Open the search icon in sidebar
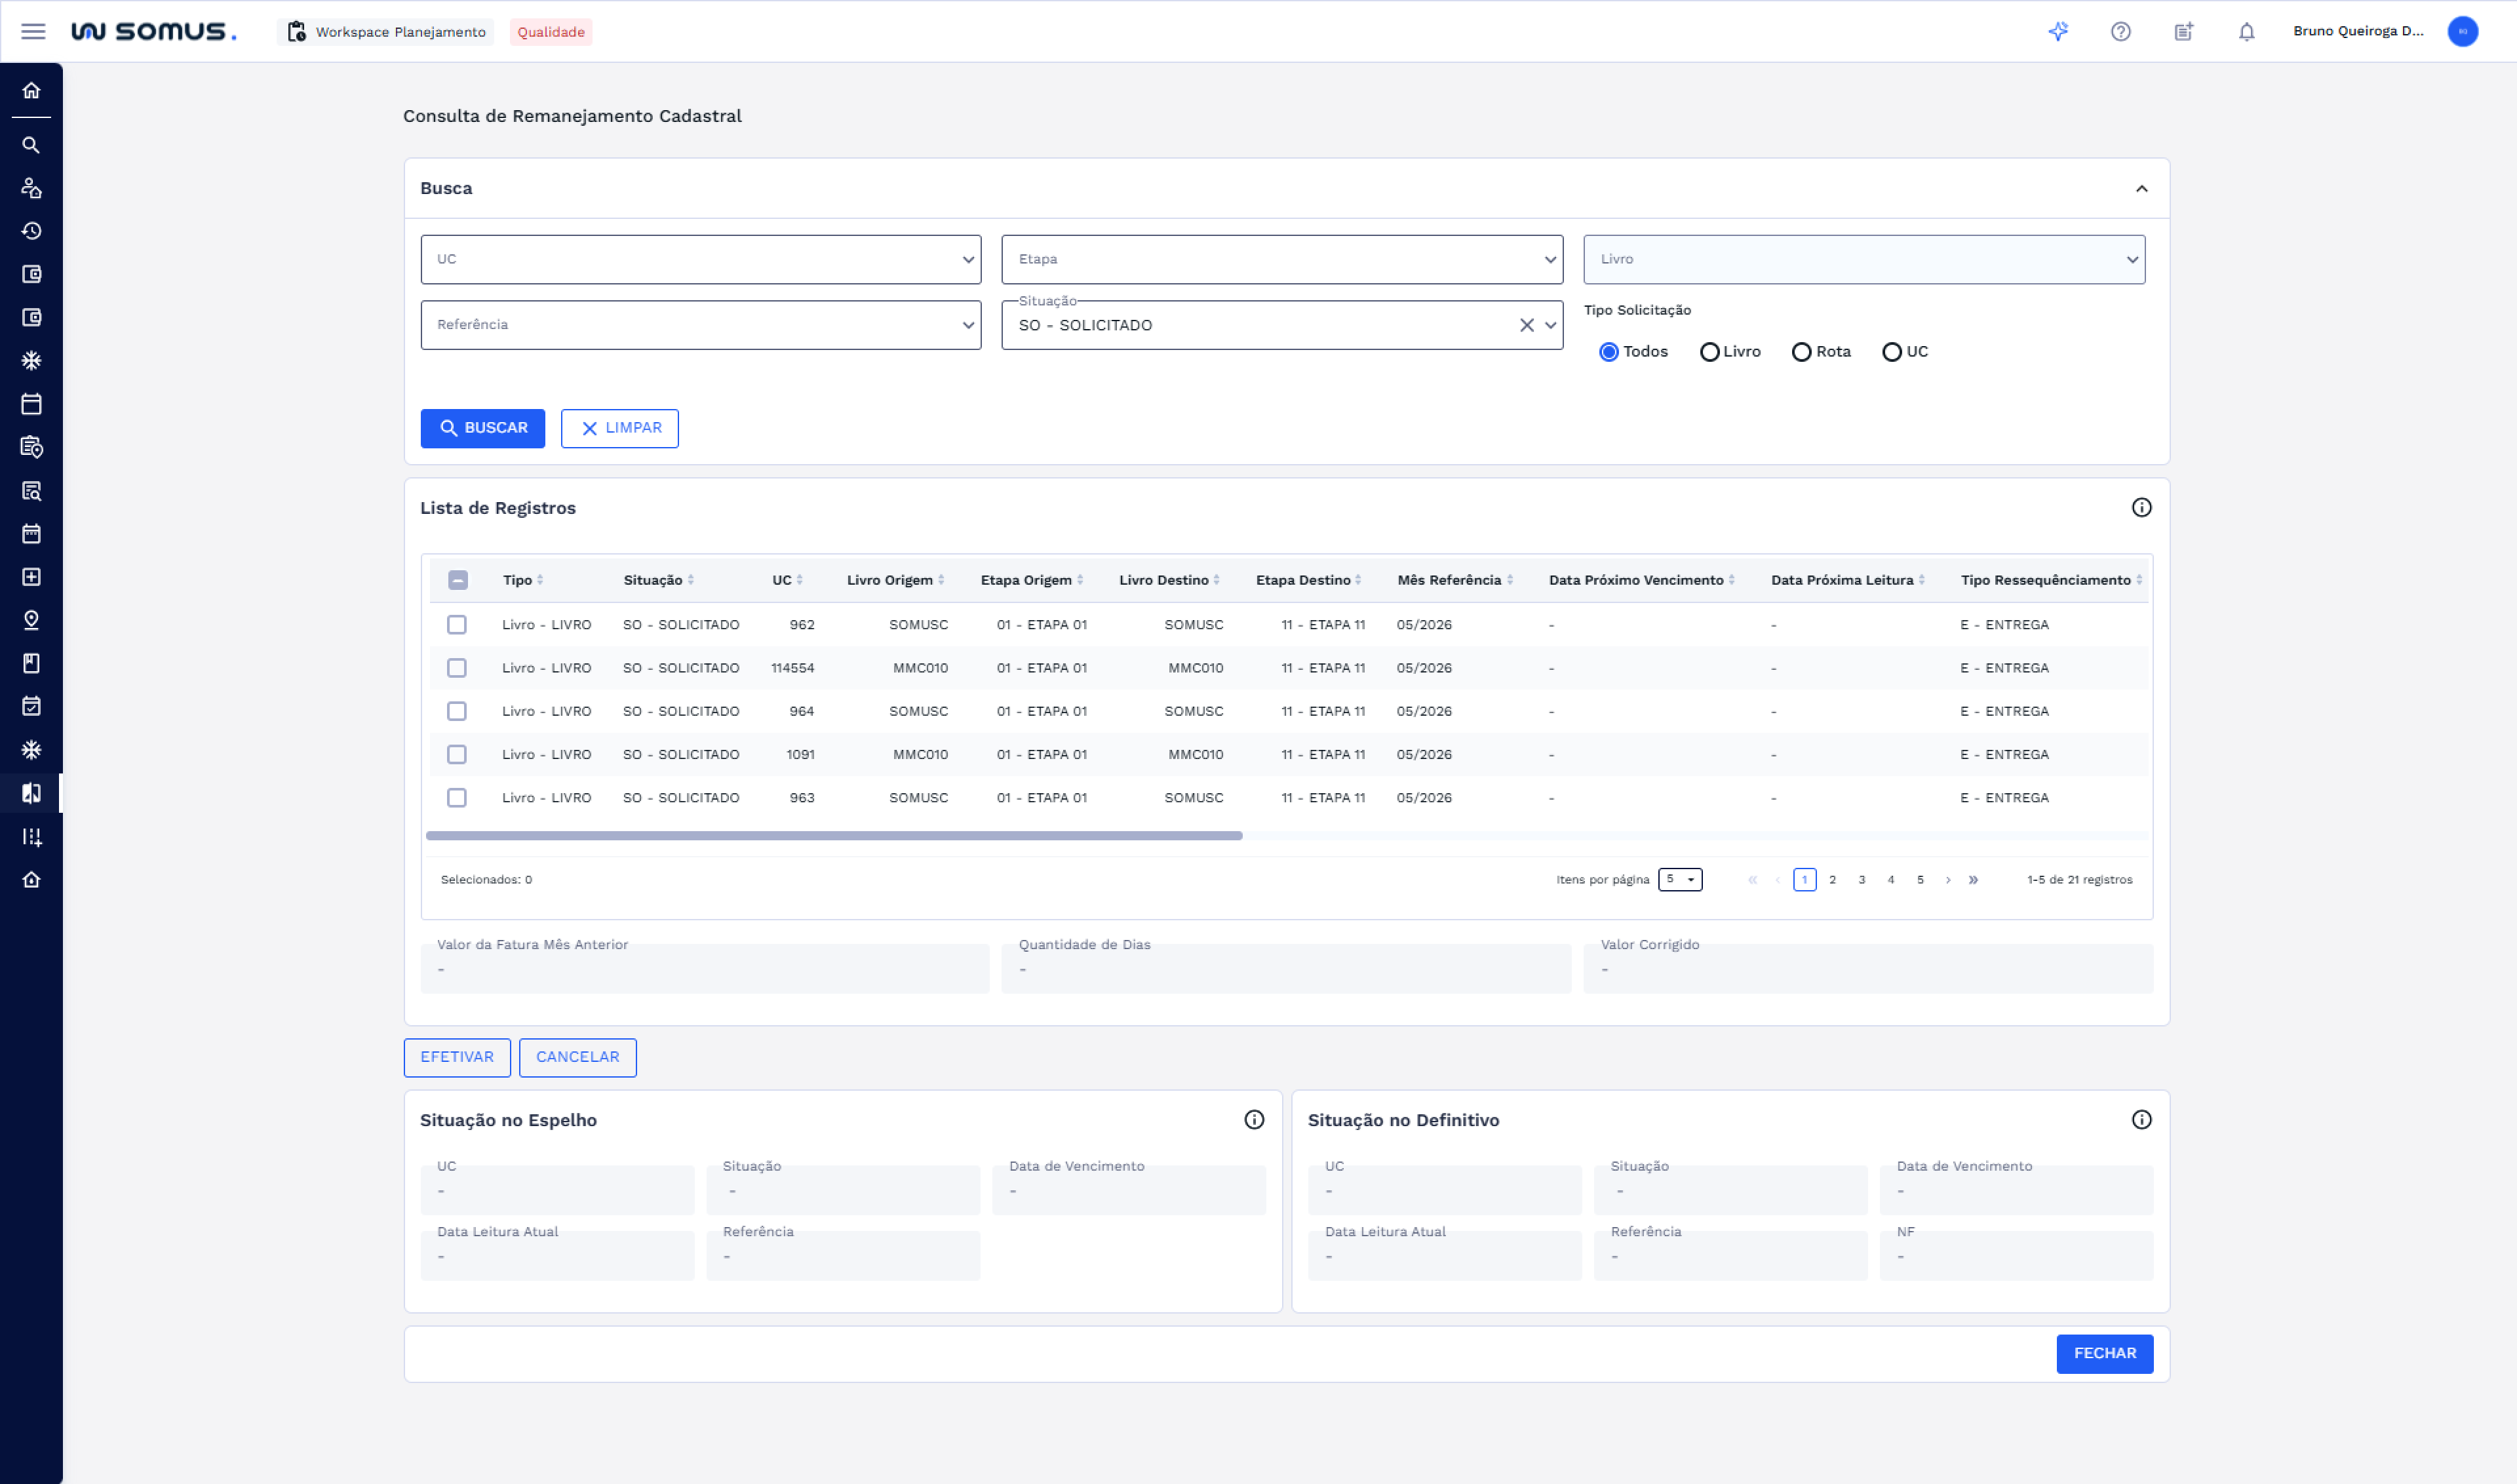Image resolution: width=2517 pixels, height=1484 pixels. pyautogui.click(x=31, y=146)
